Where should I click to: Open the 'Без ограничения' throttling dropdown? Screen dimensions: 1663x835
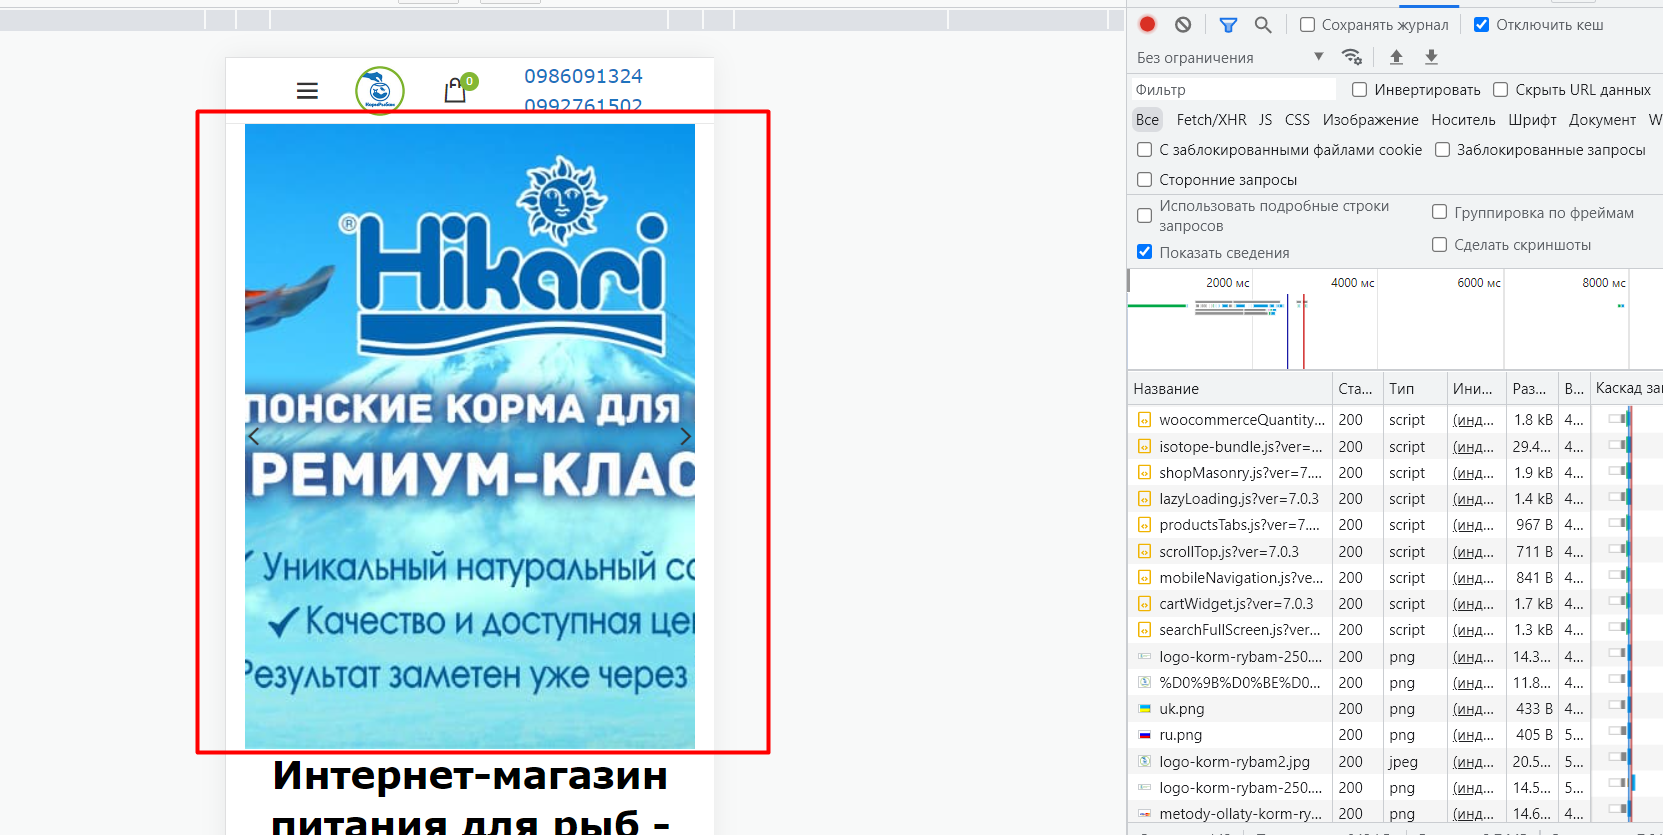point(1230,58)
